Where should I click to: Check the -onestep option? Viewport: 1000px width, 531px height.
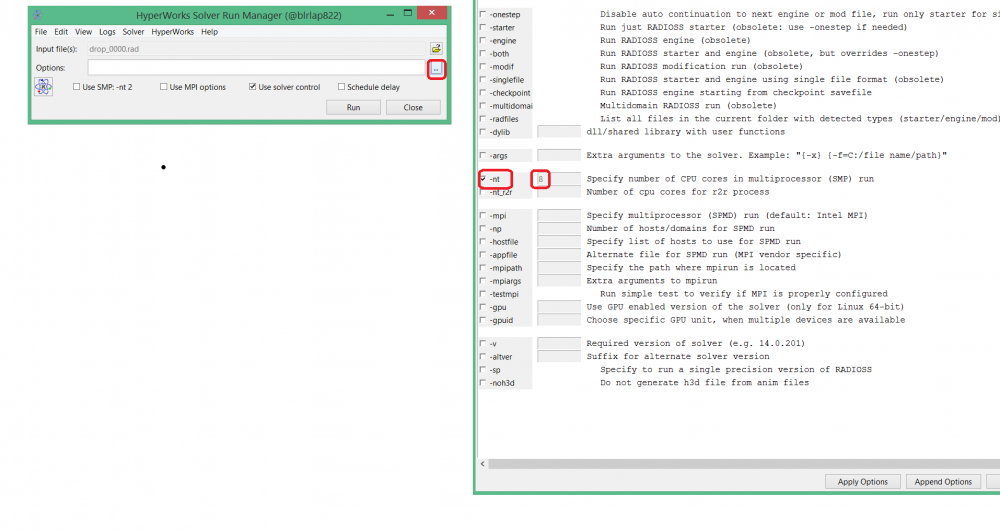click(483, 14)
